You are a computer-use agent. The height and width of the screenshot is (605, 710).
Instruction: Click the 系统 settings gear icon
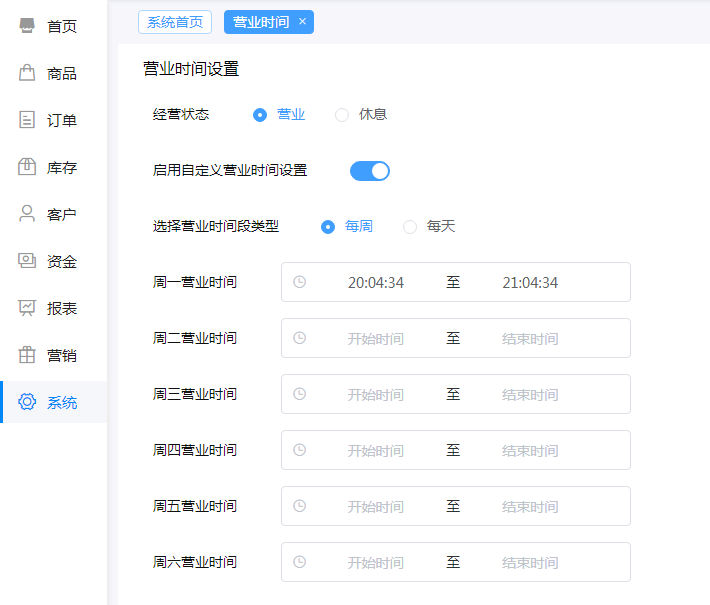tap(27, 402)
